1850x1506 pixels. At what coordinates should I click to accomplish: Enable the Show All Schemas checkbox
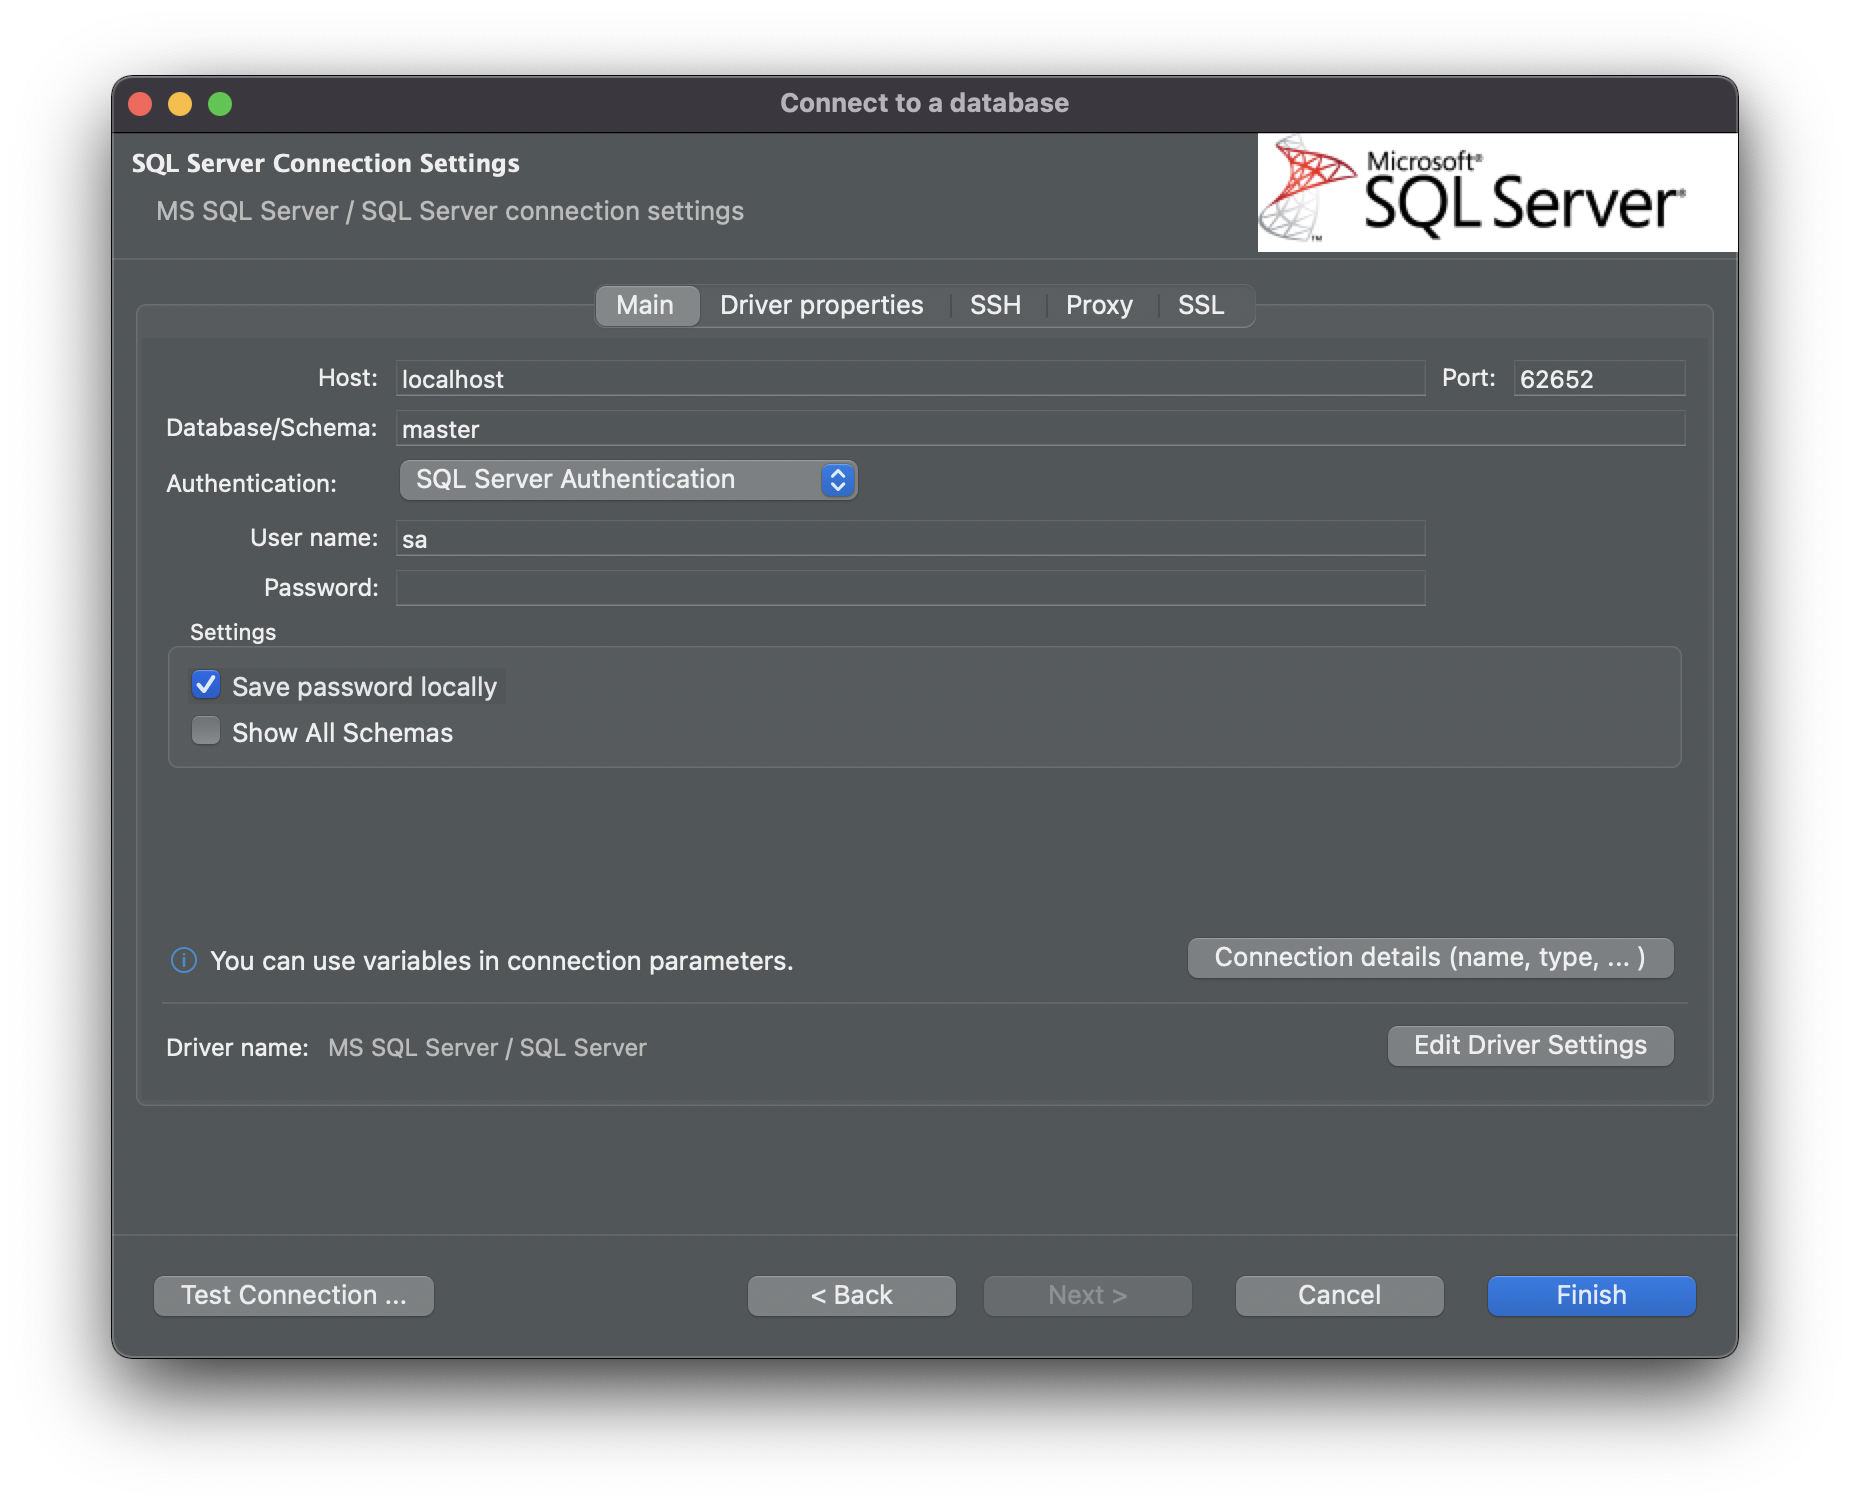click(x=205, y=731)
